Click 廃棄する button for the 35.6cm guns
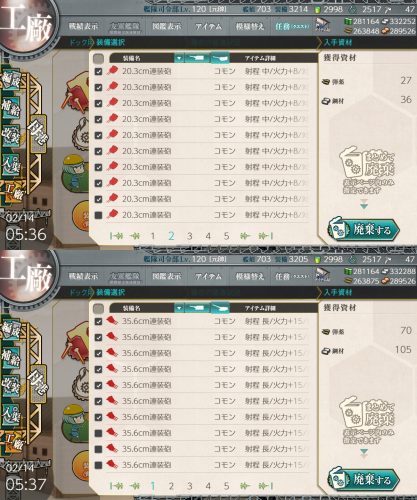The image size is (417, 500). (364, 479)
